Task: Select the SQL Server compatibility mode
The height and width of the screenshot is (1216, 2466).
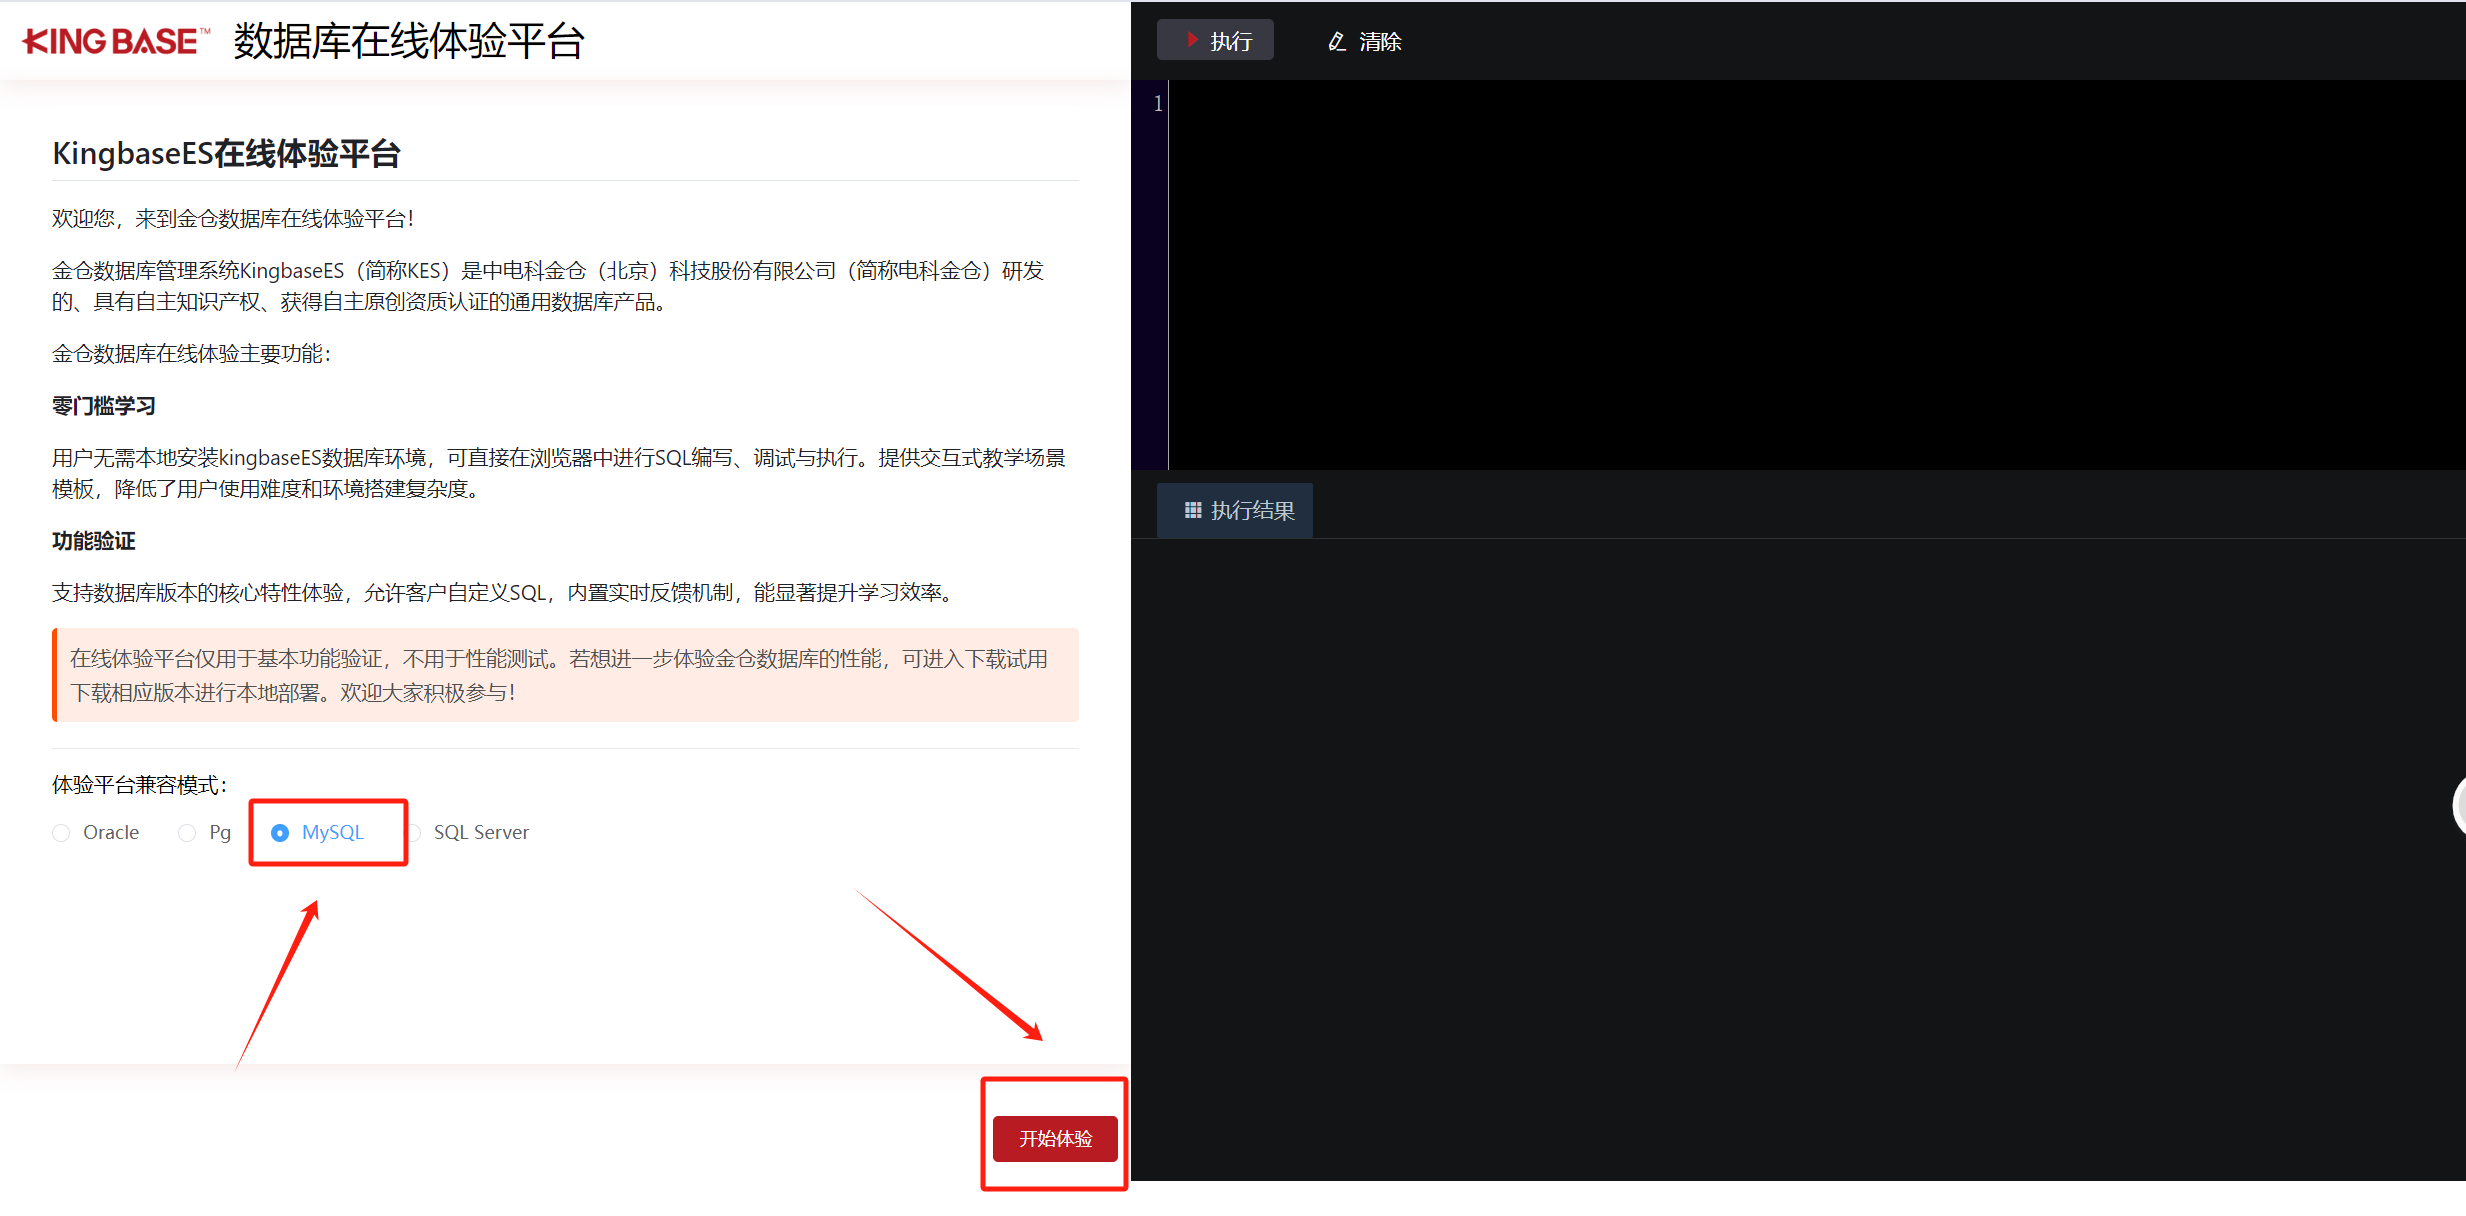Action: [x=470, y=833]
